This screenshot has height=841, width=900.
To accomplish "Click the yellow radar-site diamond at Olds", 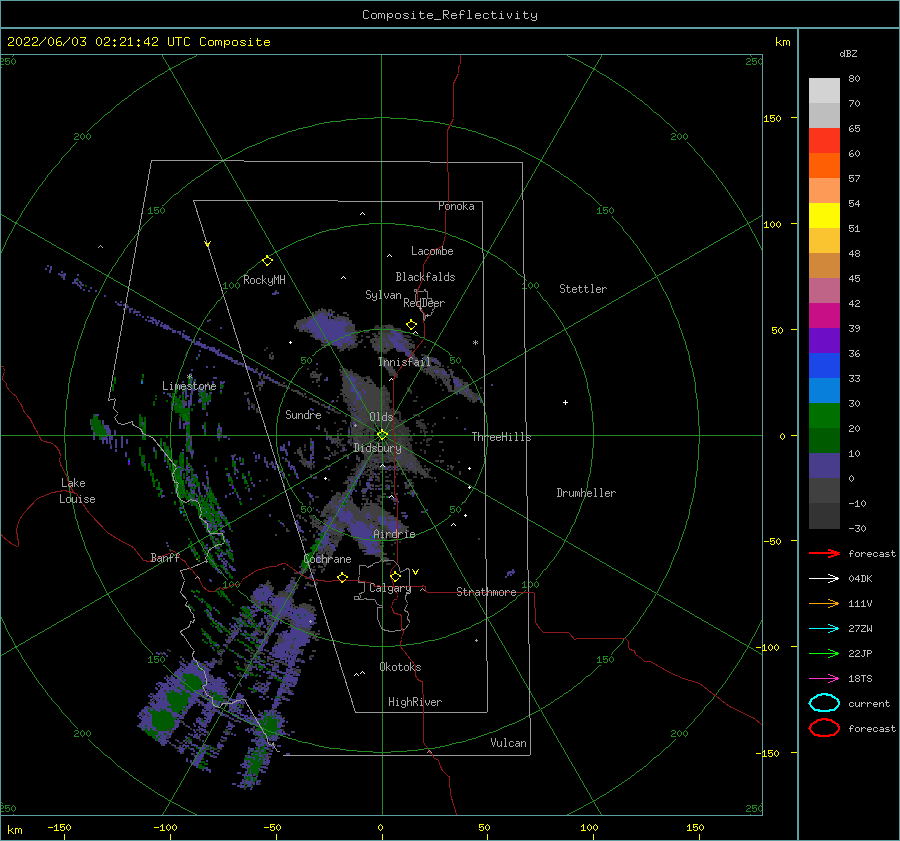I will pos(382,435).
